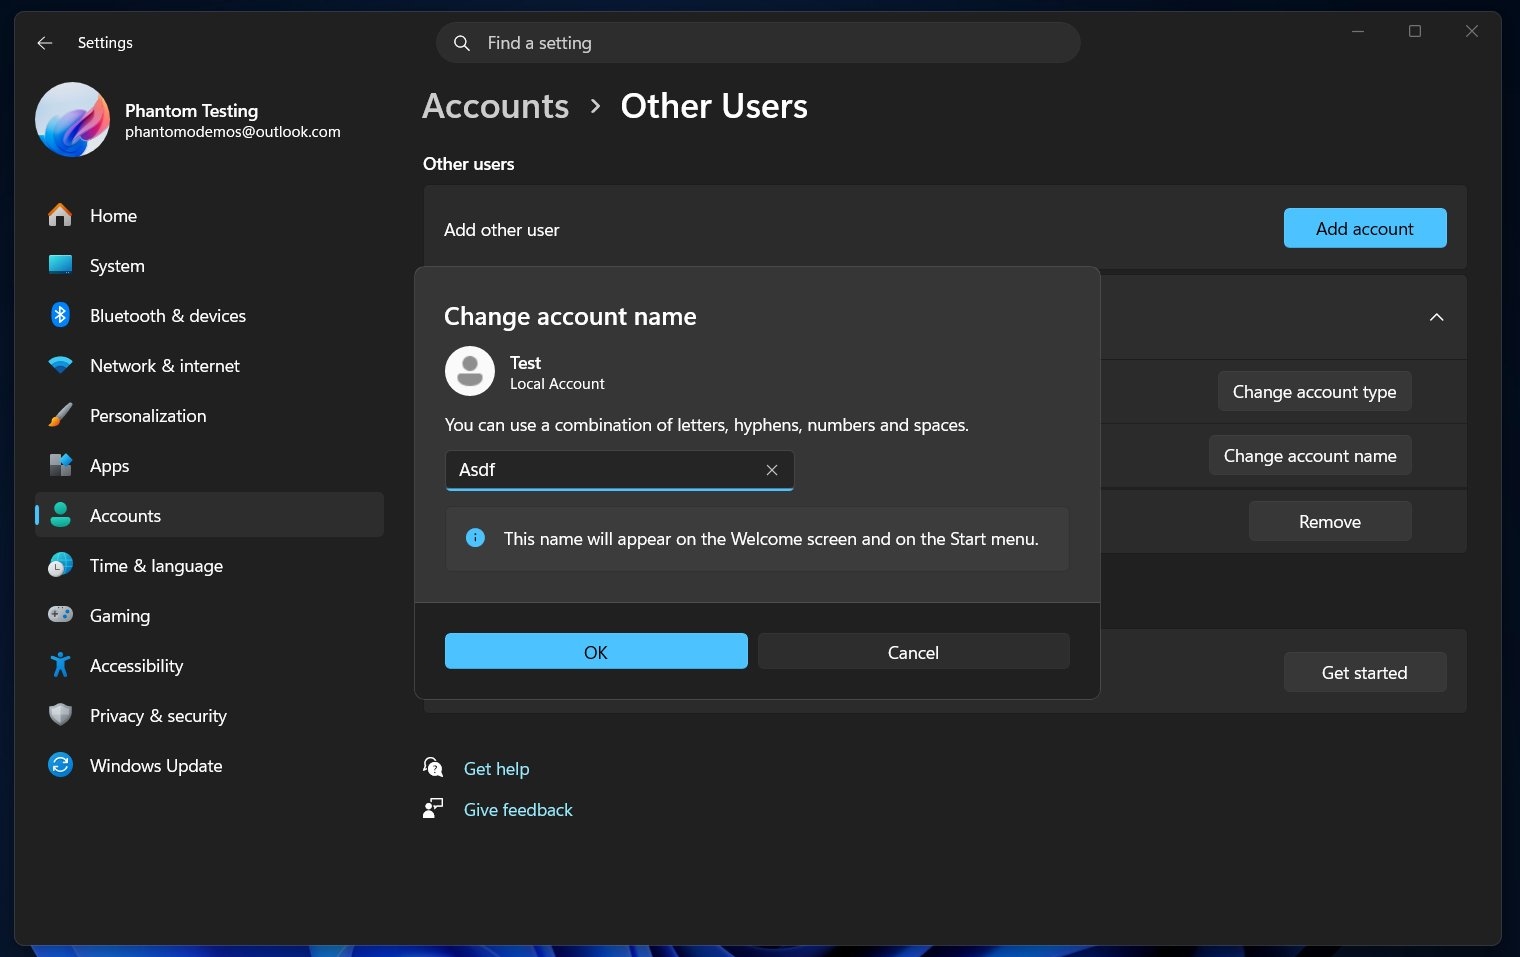The height and width of the screenshot is (957, 1520).
Task: Click the Windows Update sync icon
Action: coord(60,766)
